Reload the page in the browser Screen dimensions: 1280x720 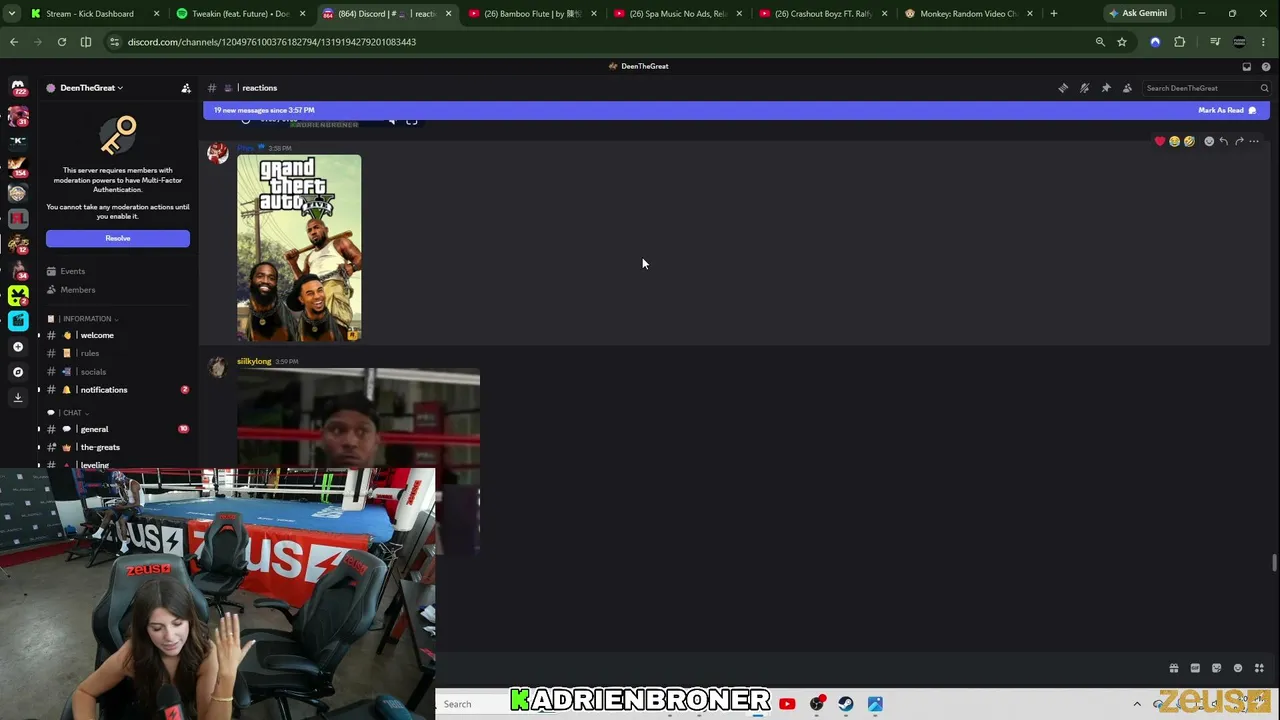point(62,42)
